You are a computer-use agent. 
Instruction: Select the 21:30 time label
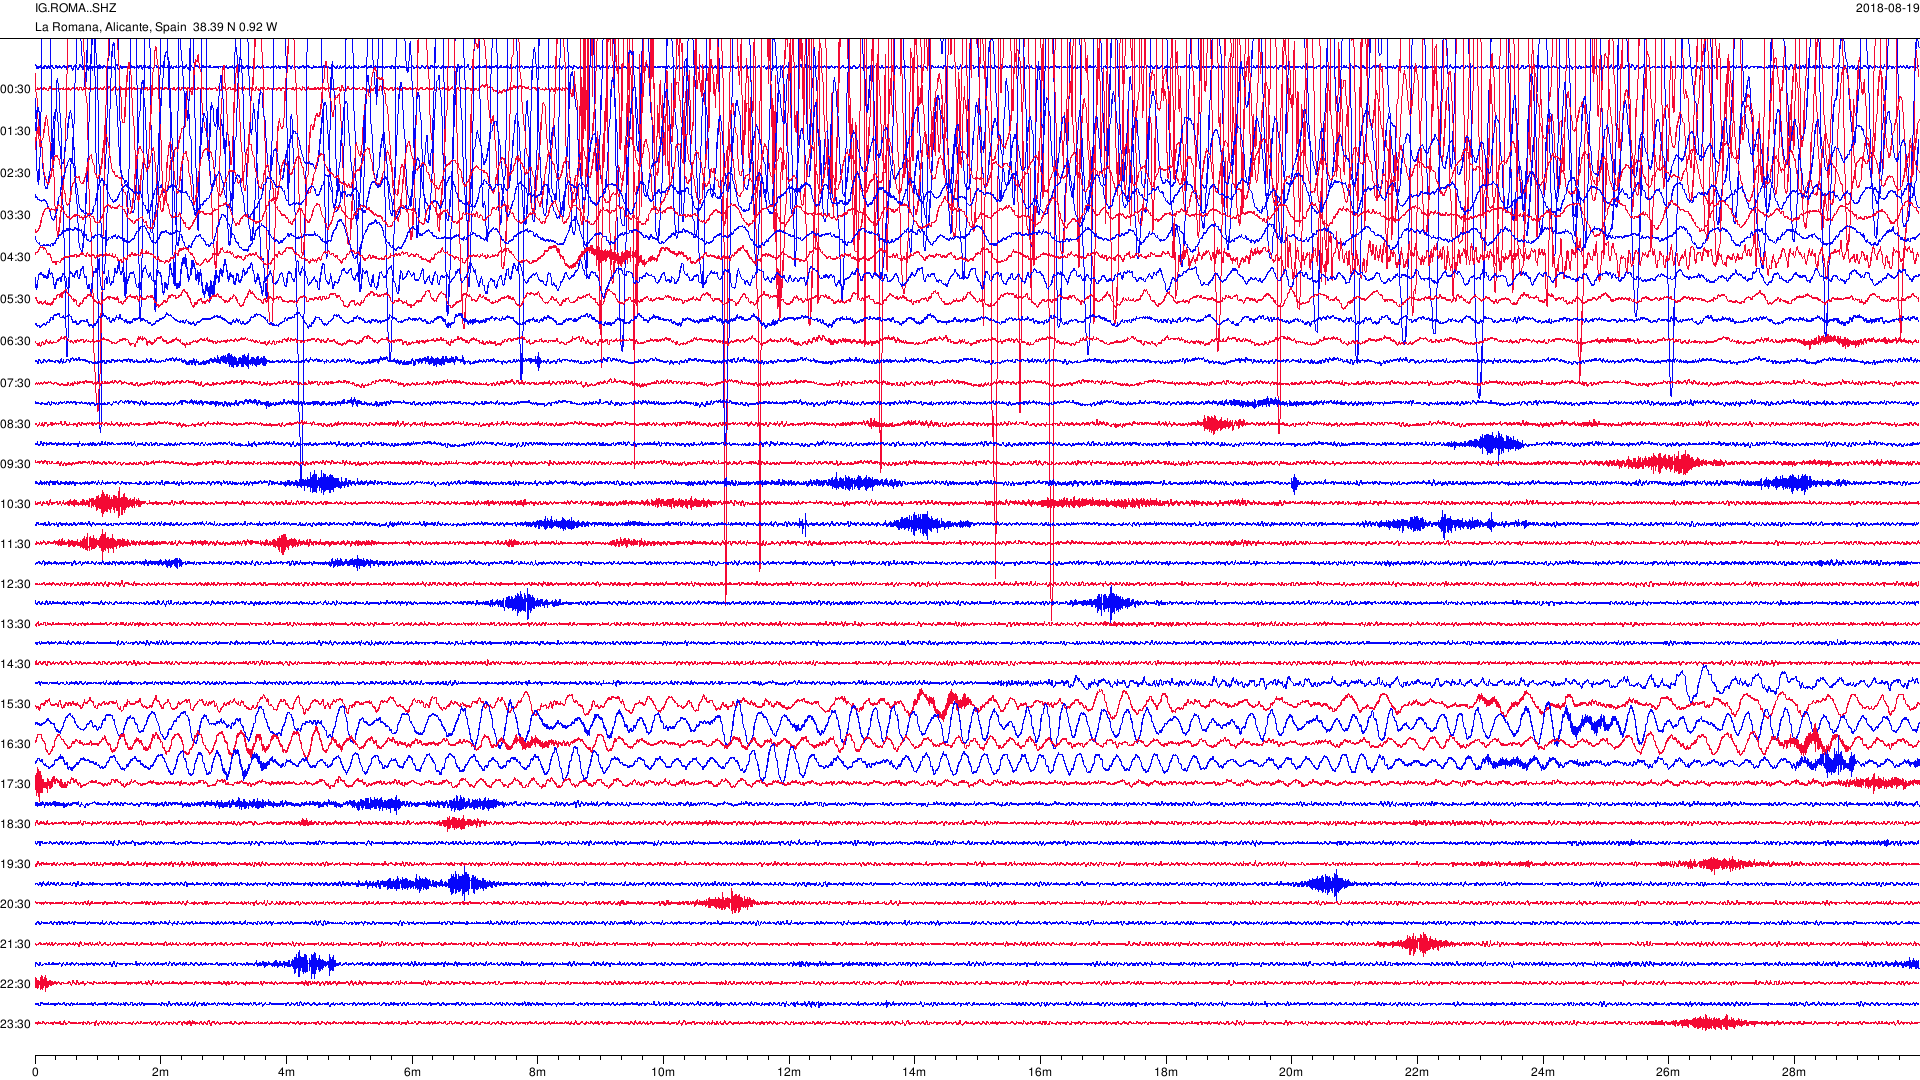(x=15, y=944)
